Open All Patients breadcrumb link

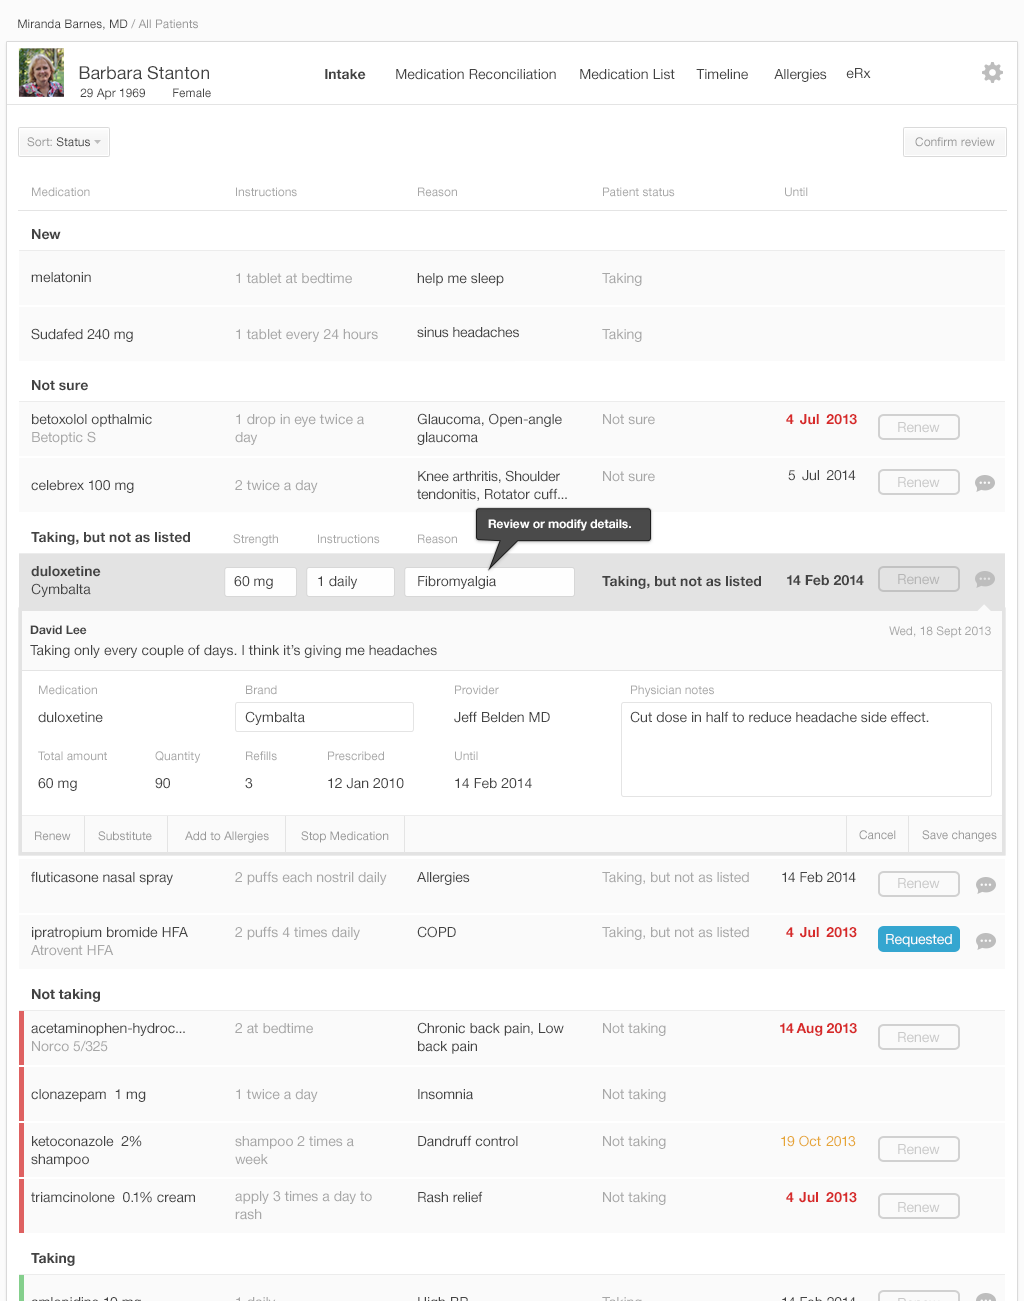169,24
